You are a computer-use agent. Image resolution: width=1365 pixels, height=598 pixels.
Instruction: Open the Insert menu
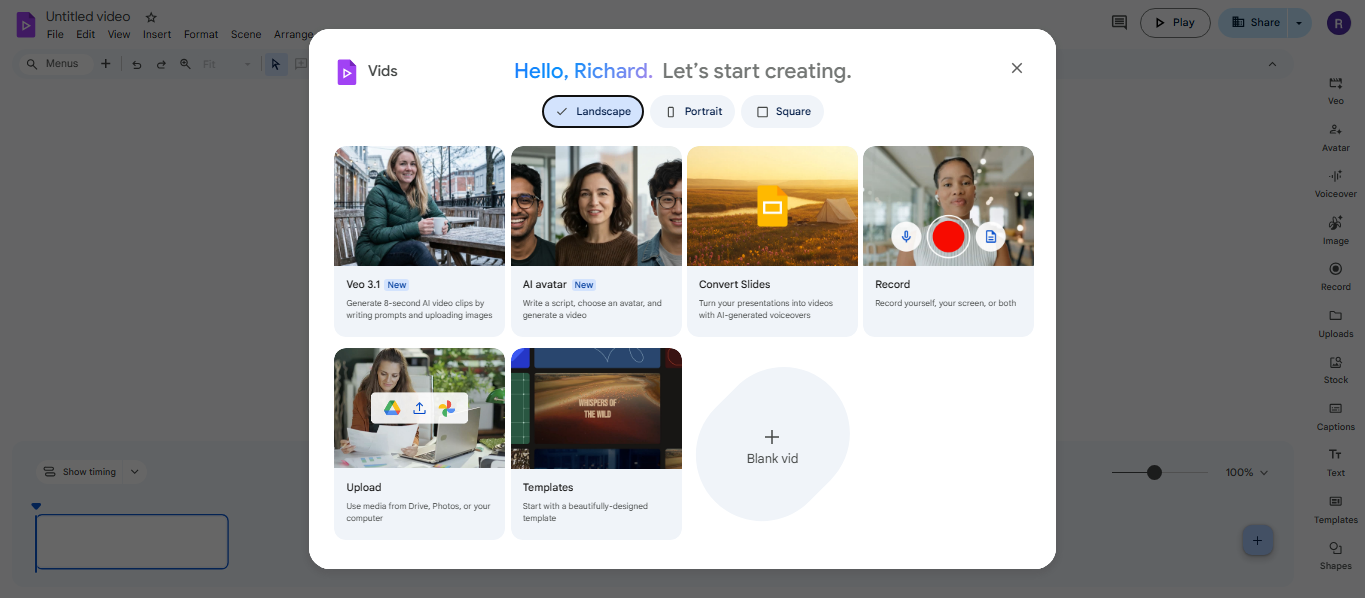(157, 35)
